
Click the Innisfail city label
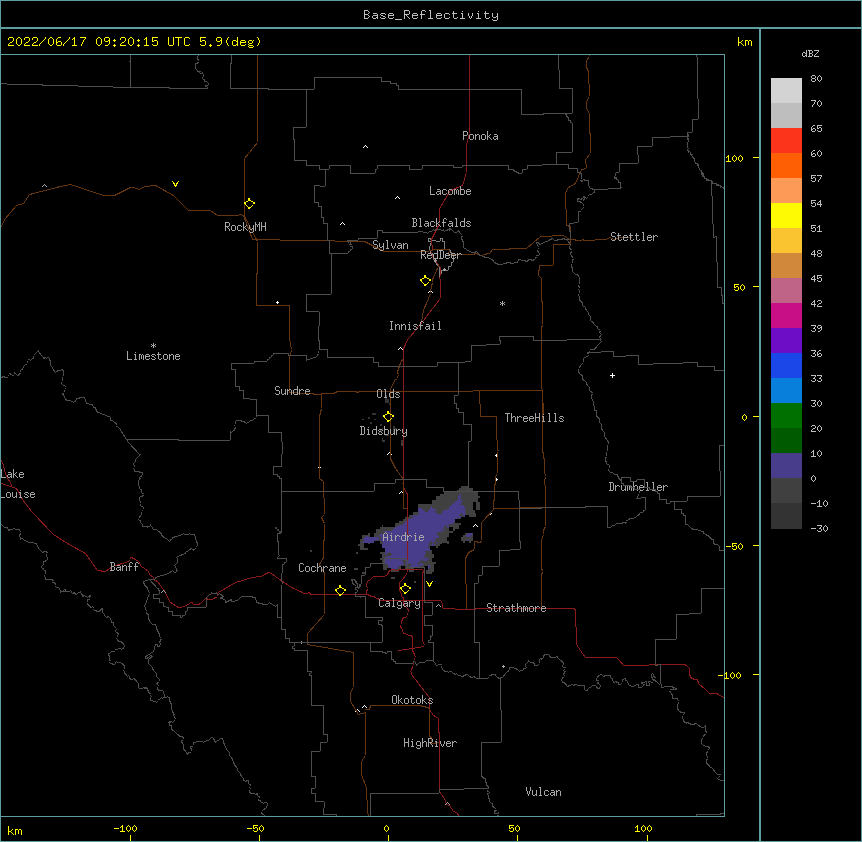[415, 326]
